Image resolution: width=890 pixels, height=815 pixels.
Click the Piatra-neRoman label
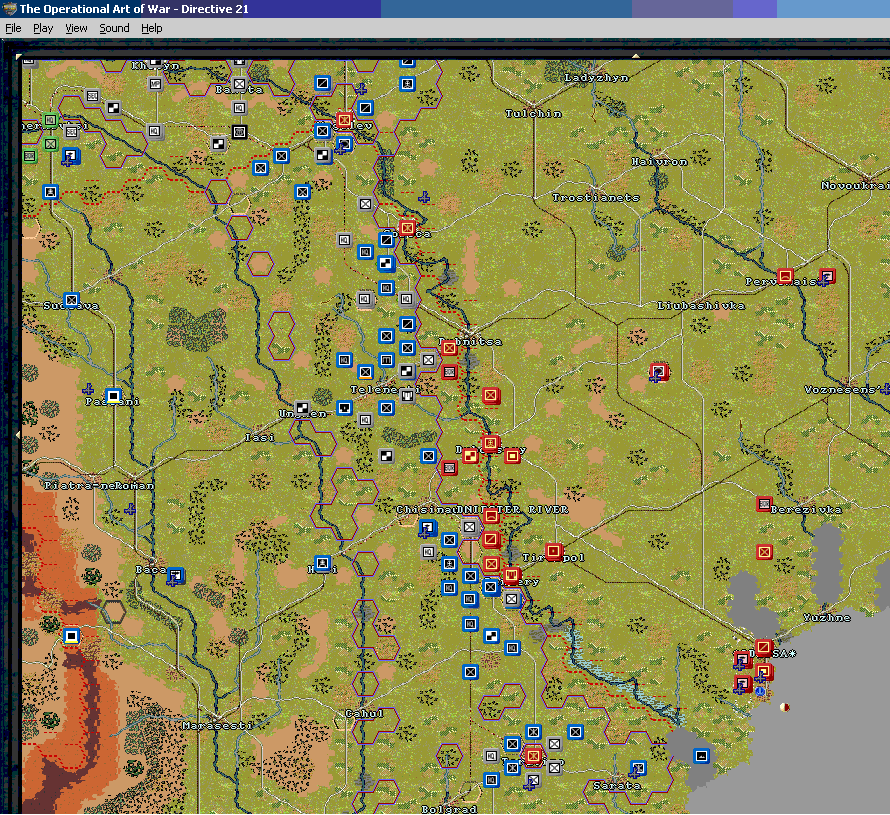pyautogui.click(x=99, y=485)
